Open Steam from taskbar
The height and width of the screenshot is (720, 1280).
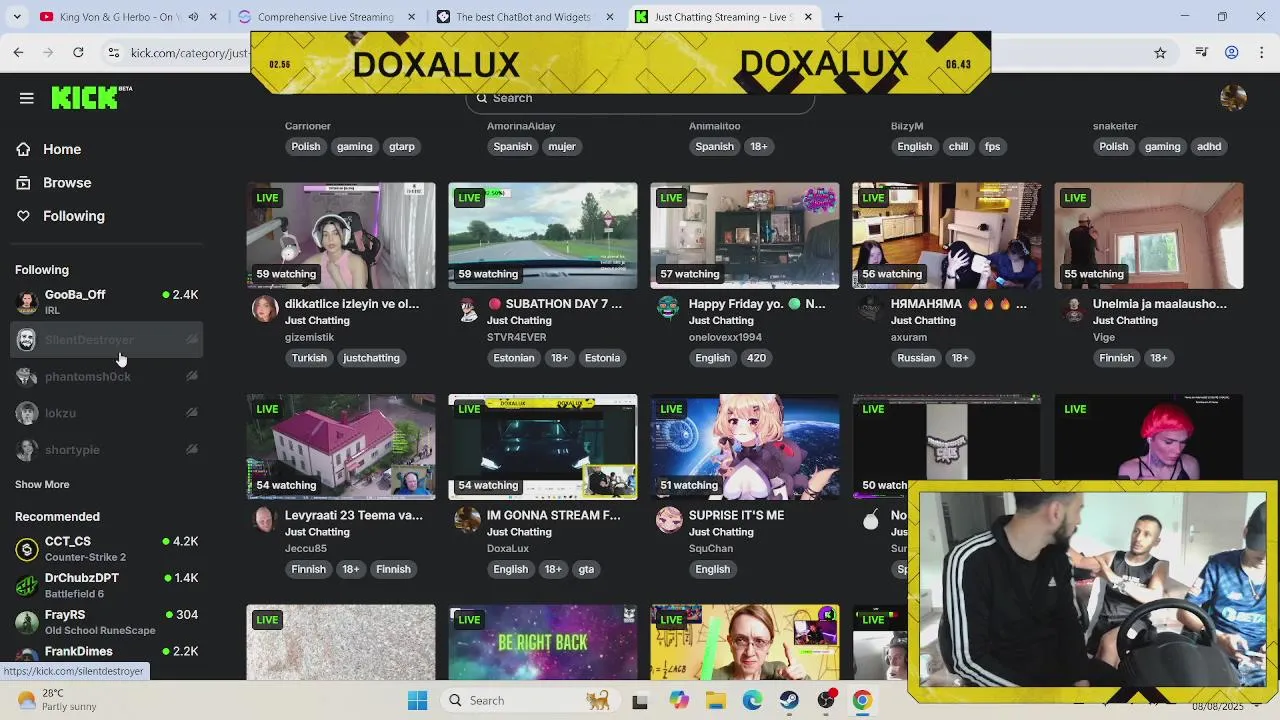789,700
